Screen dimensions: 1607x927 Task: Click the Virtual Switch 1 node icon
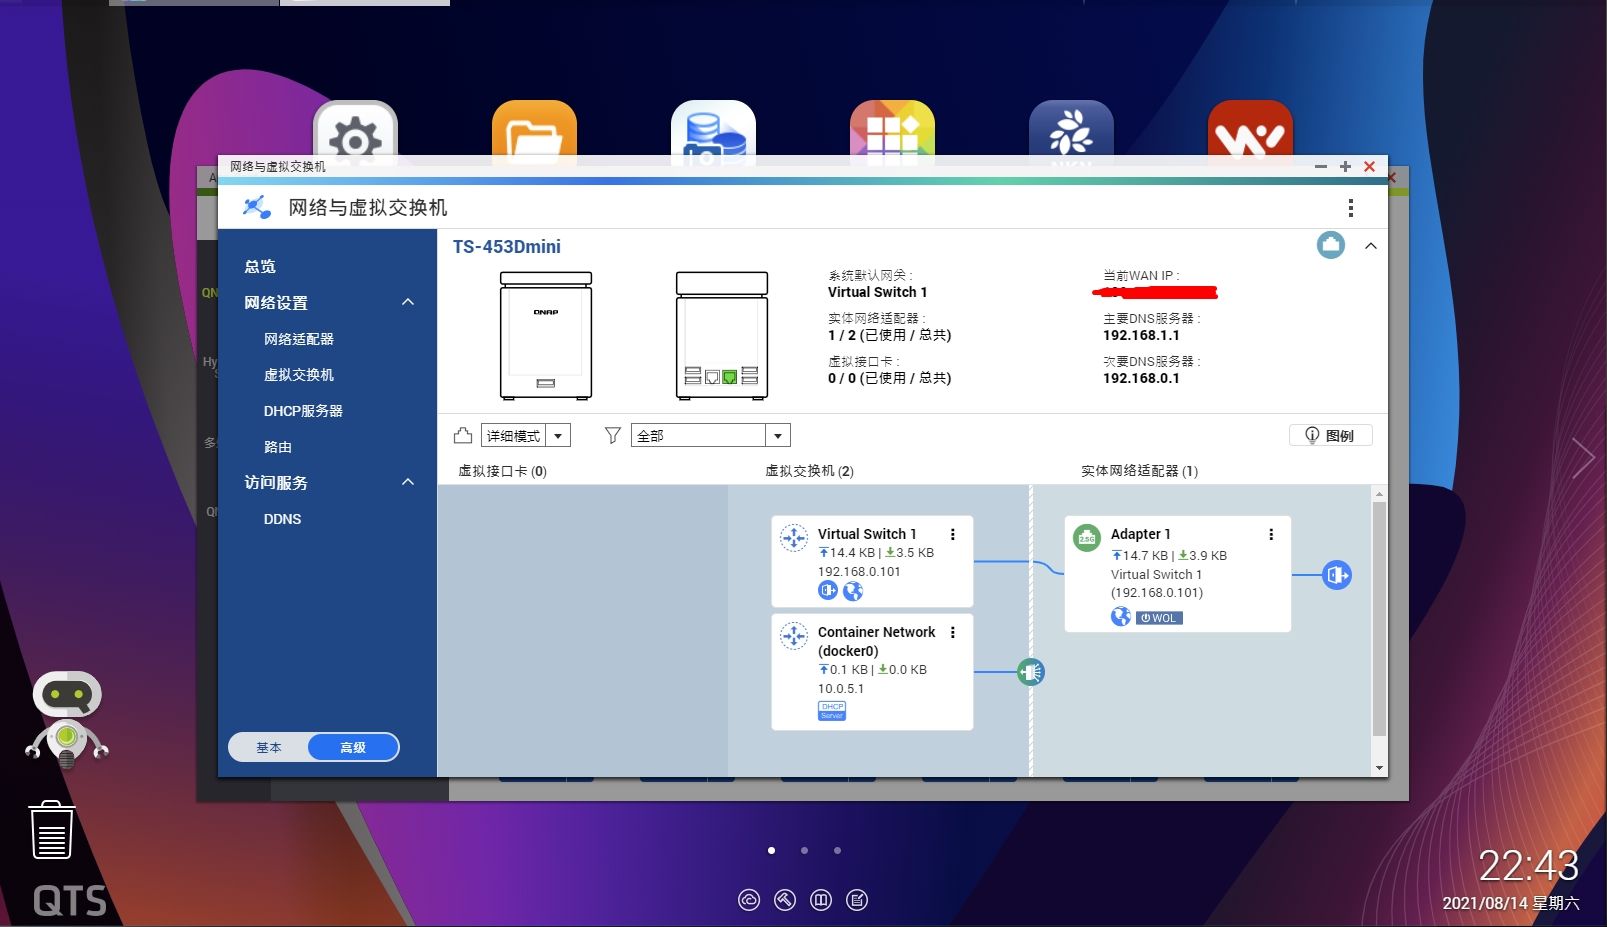pos(794,538)
